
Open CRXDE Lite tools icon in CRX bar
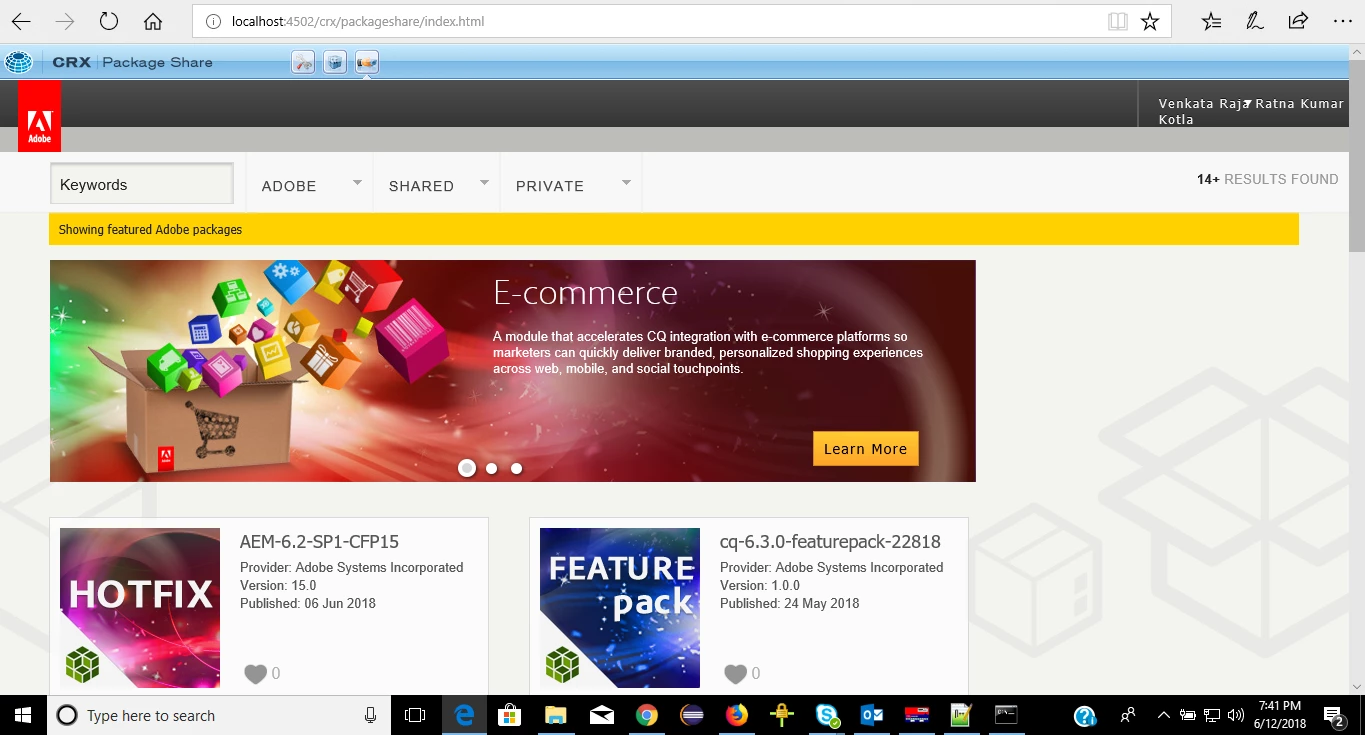coord(303,62)
